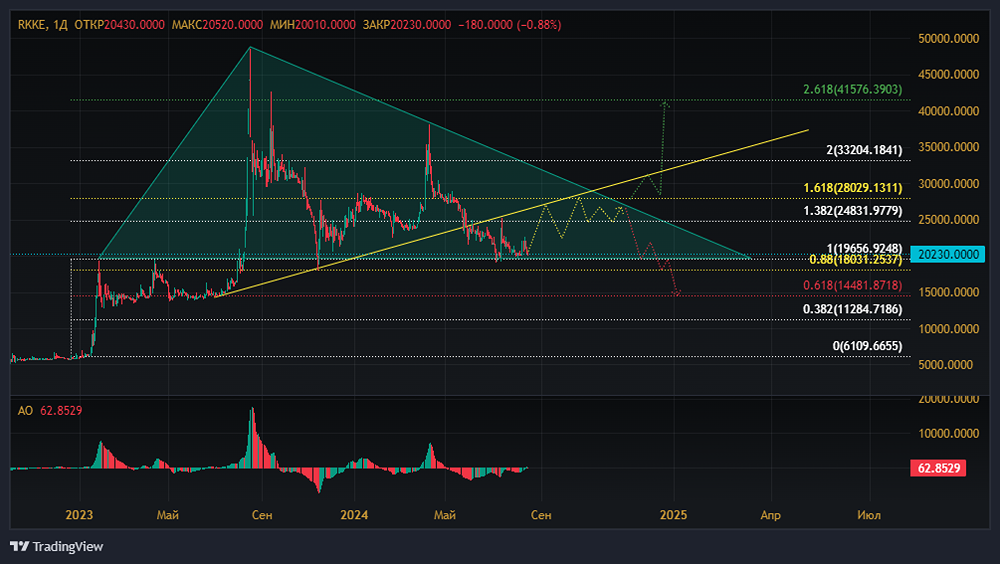
Task: Click the green upward projection arrow head
Action: tap(665, 103)
